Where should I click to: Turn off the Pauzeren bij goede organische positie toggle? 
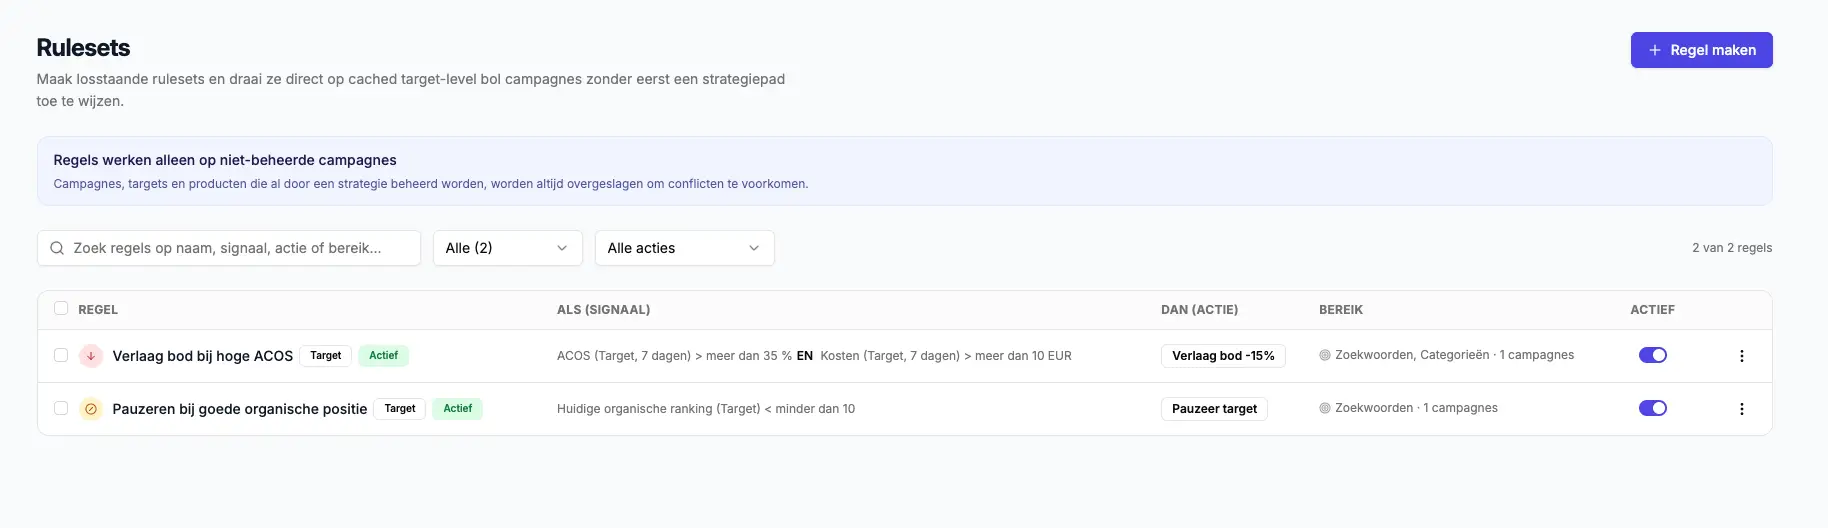pos(1653,408)
